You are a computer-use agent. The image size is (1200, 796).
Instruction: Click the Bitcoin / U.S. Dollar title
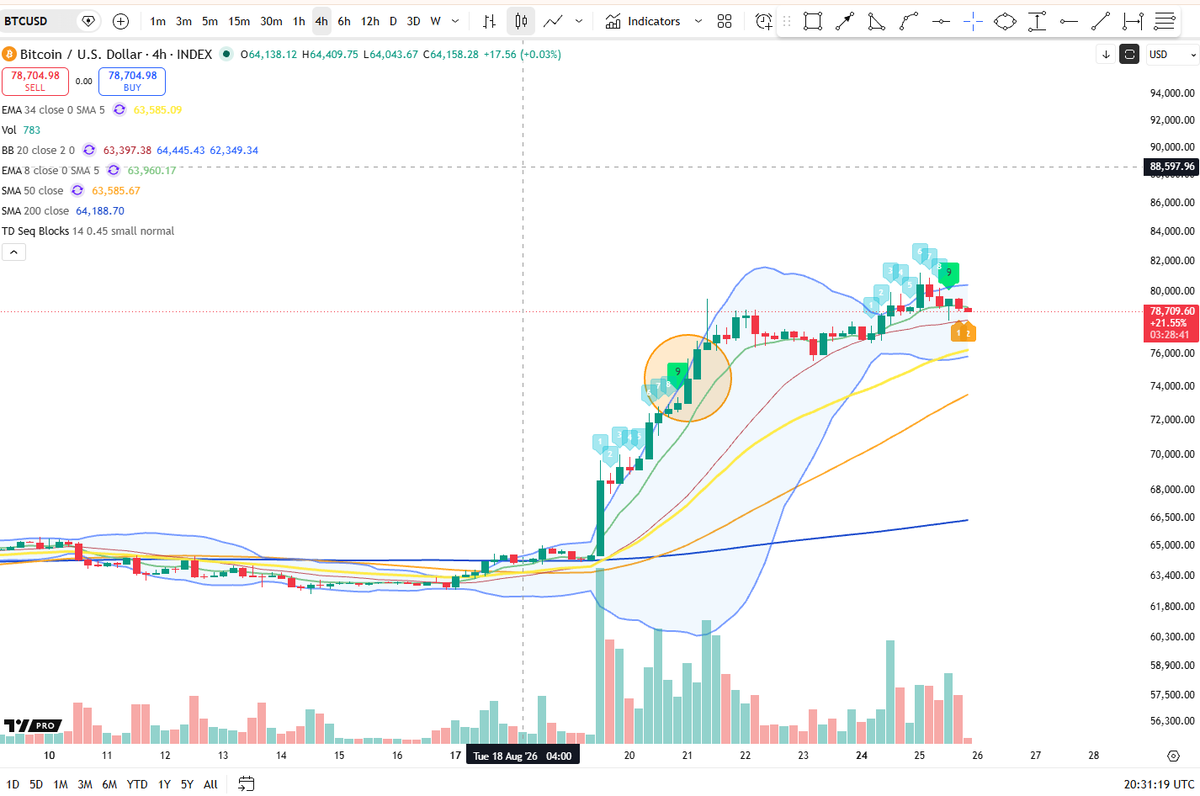117,54
